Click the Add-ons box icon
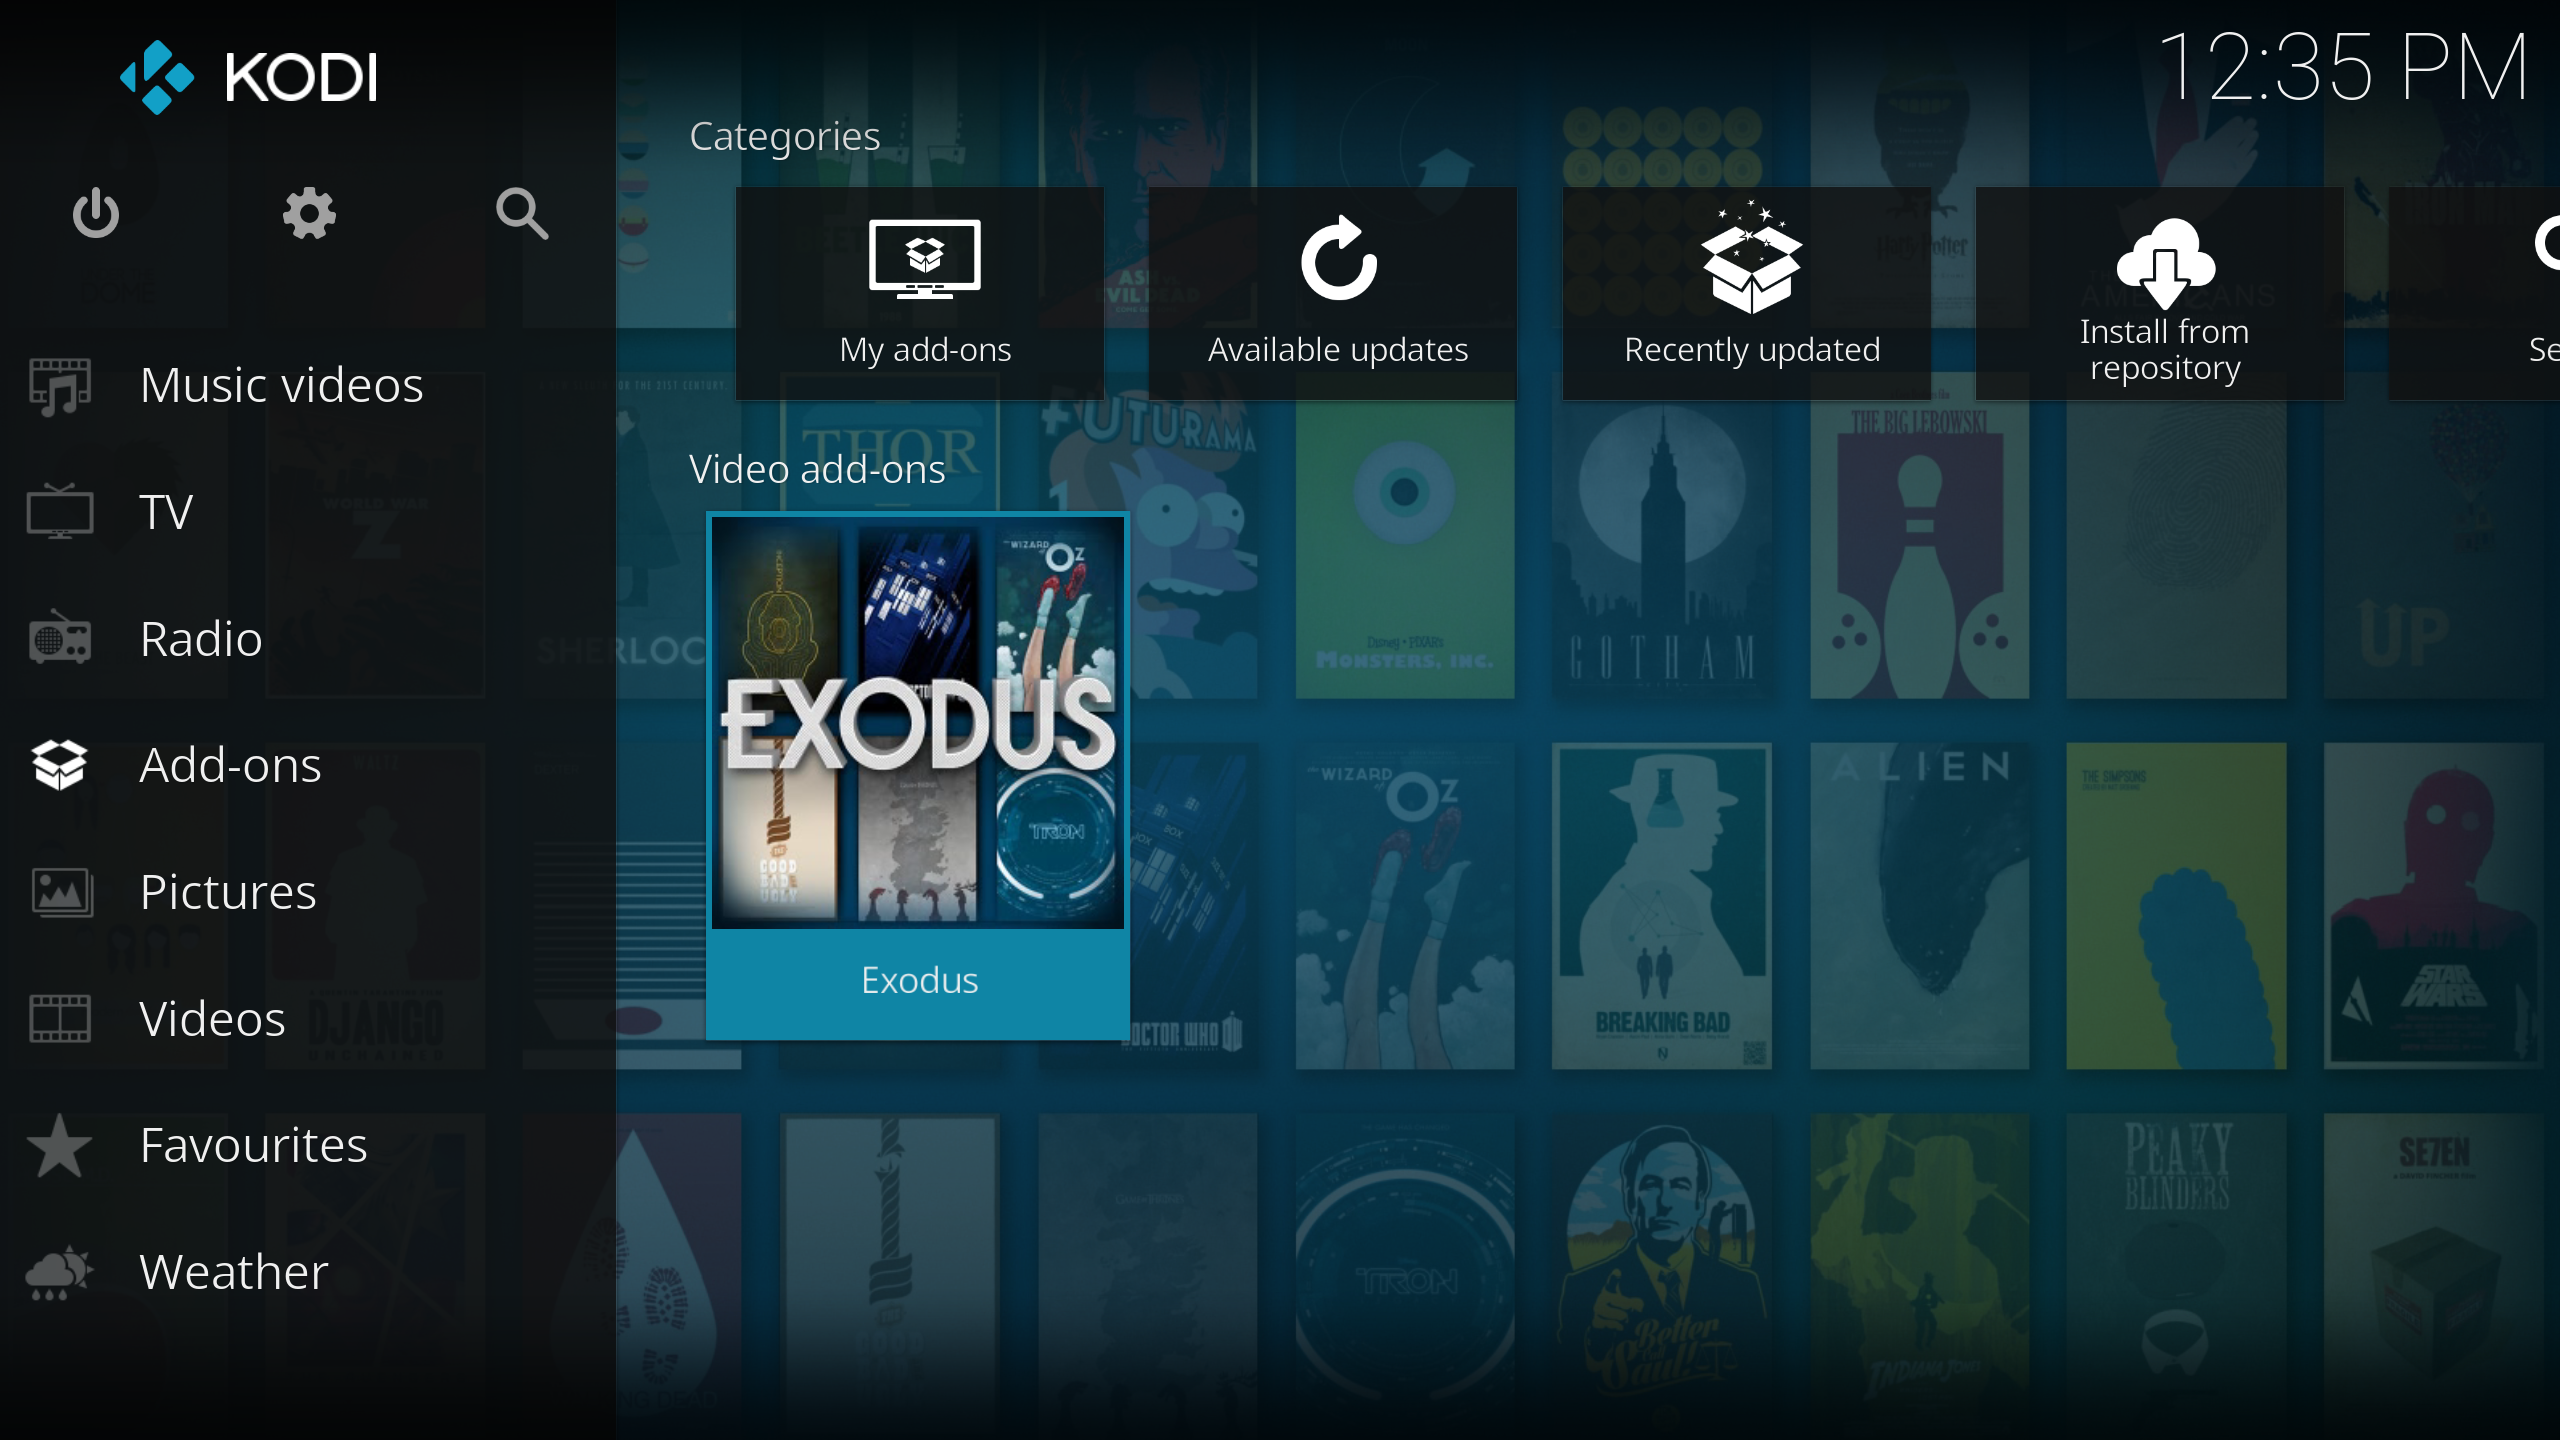This screenshot has height=1440, width=2560. (x=60, y=765)
